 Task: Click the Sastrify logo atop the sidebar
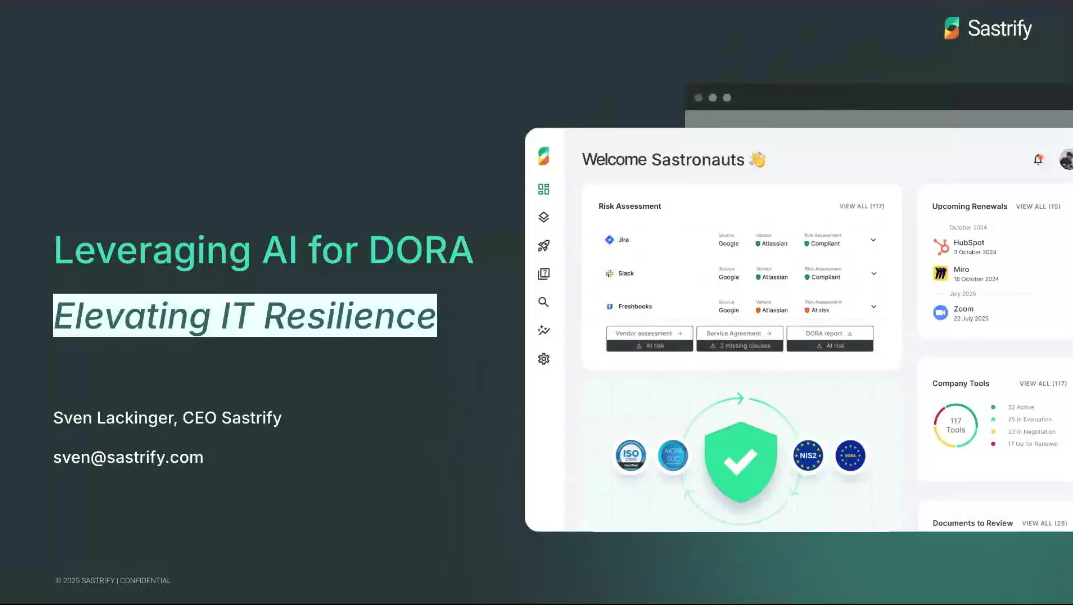[543, 156]
